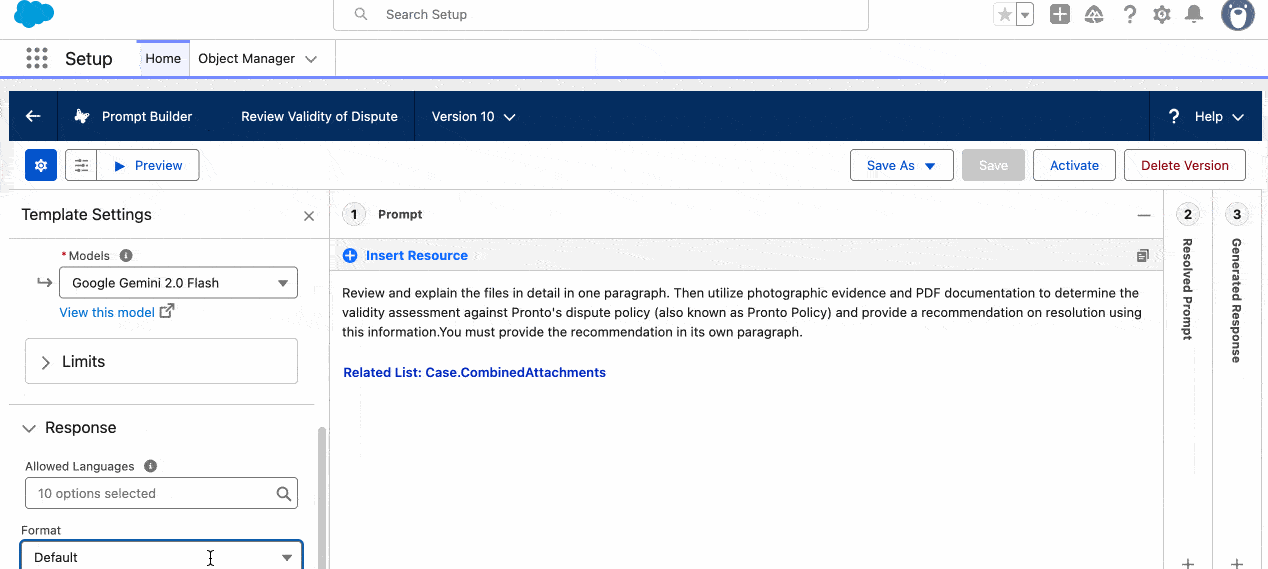Open the Help menu dropdown

point(1207,116)
